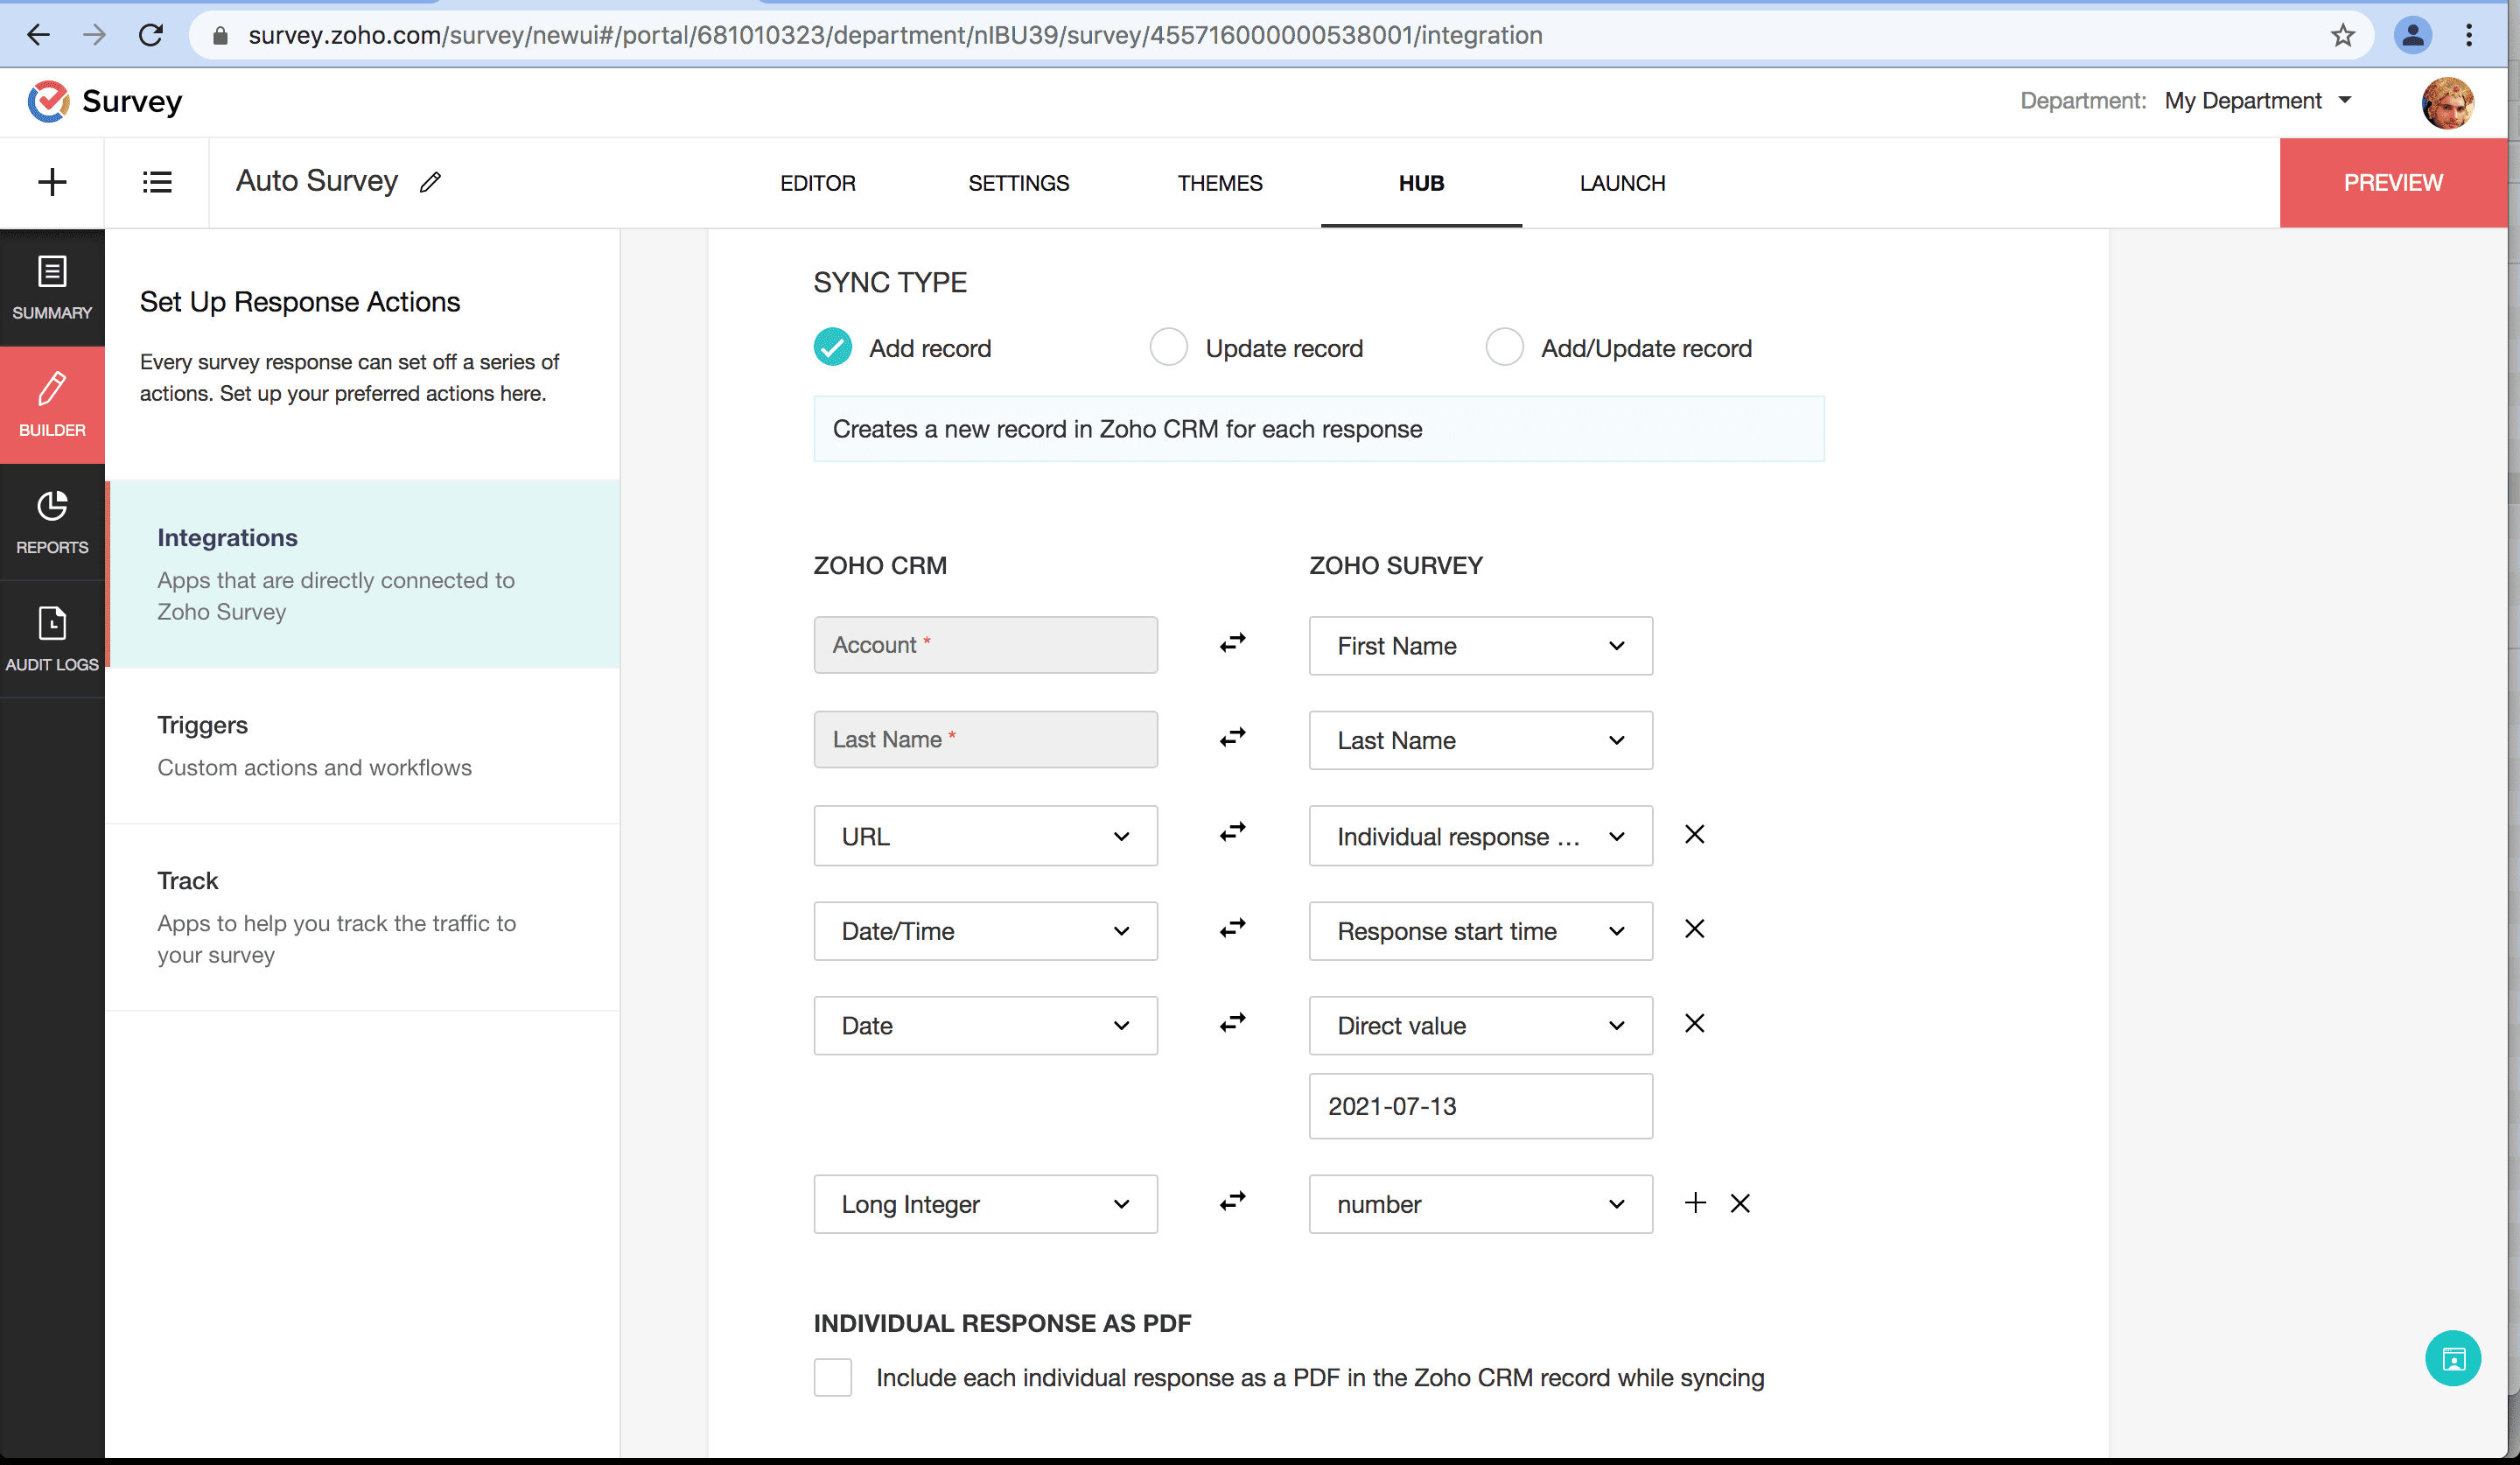Select the Add/Update record radio option
The image size is (2520, 1465).
point(1504,347)
